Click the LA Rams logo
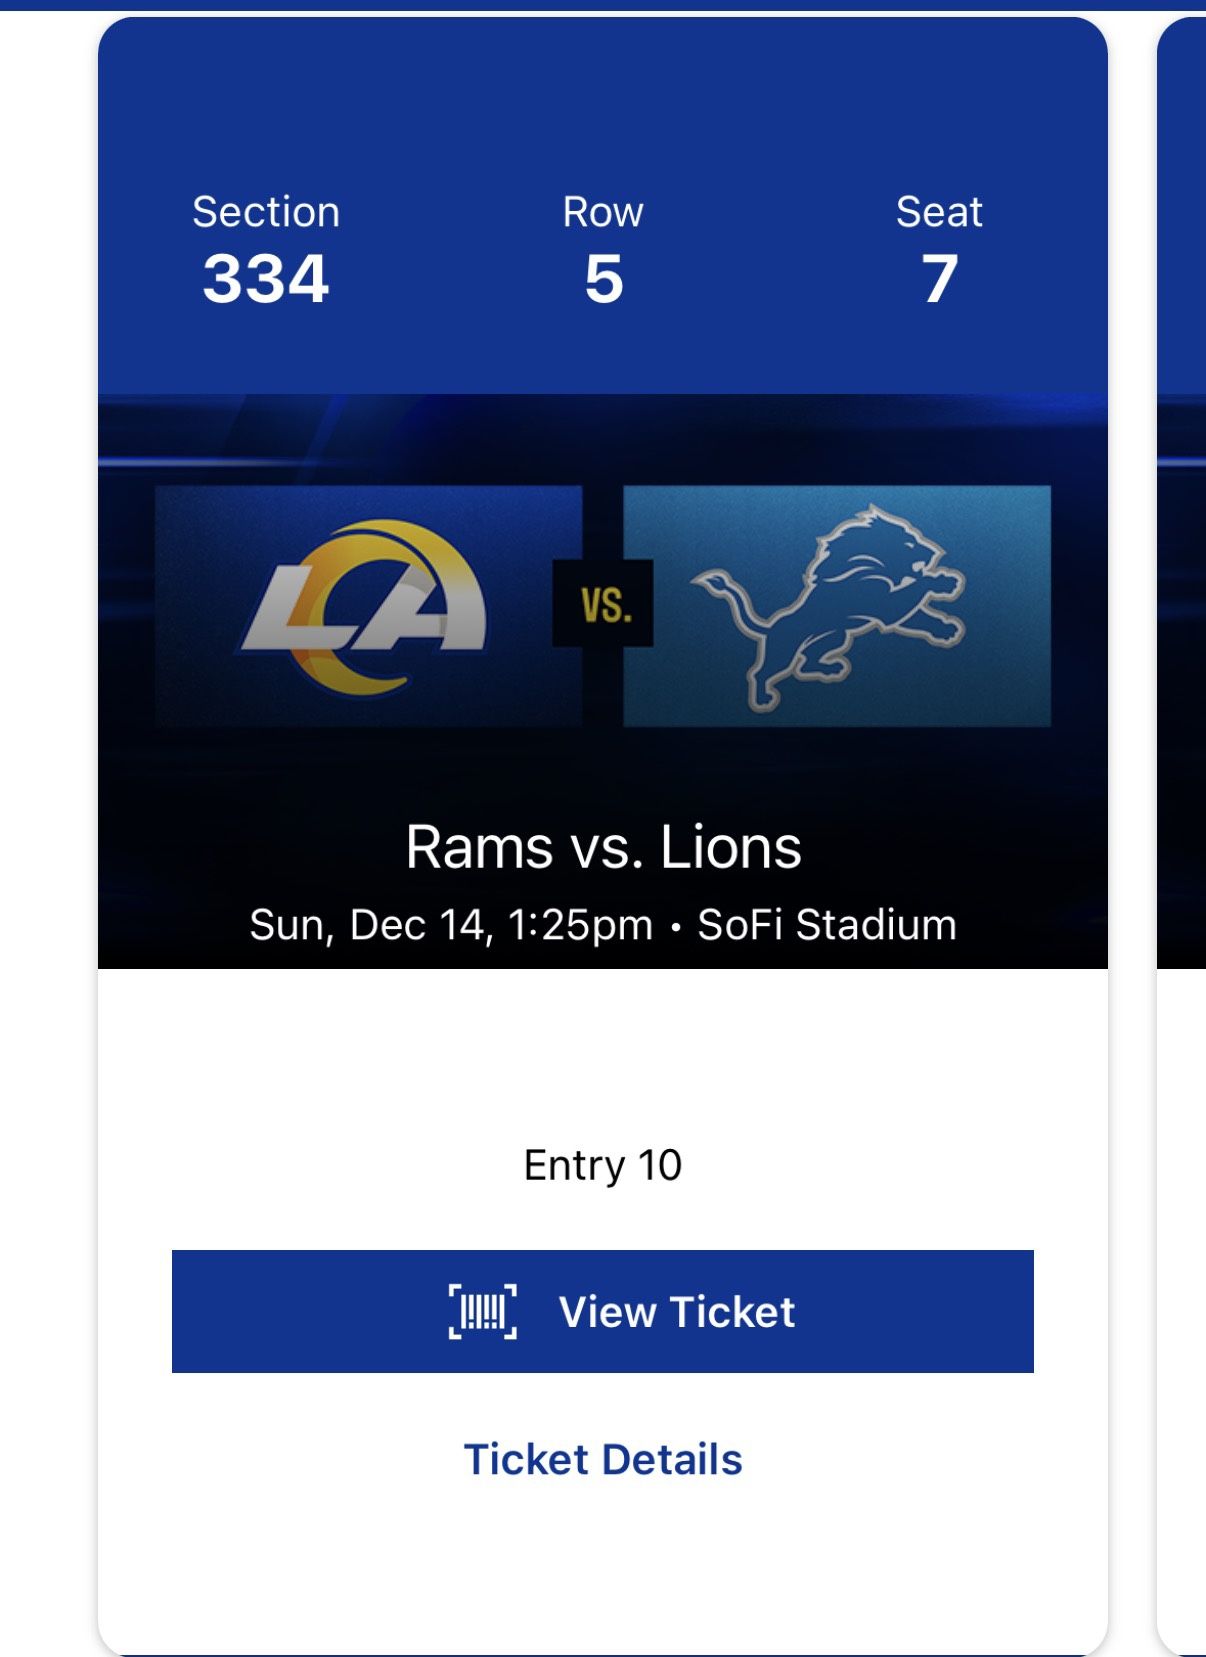1206x1657 pixels. [366, 607]
